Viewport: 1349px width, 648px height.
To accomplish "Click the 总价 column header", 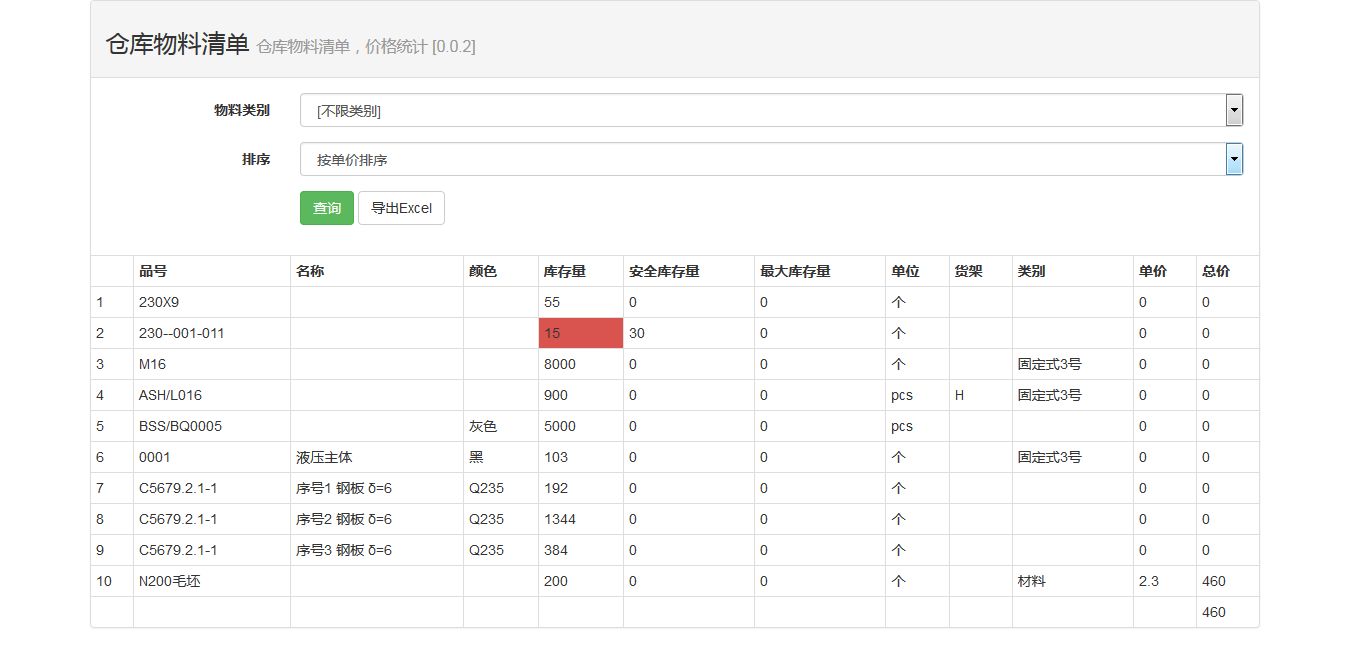I will [x=1215, y=271].
